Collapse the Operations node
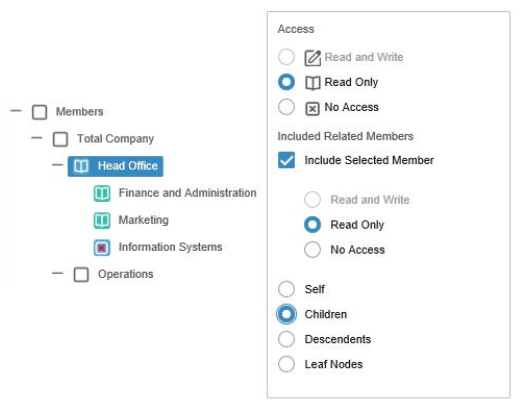This screenshot has height=408, width=521. click(x=57, y=273)
